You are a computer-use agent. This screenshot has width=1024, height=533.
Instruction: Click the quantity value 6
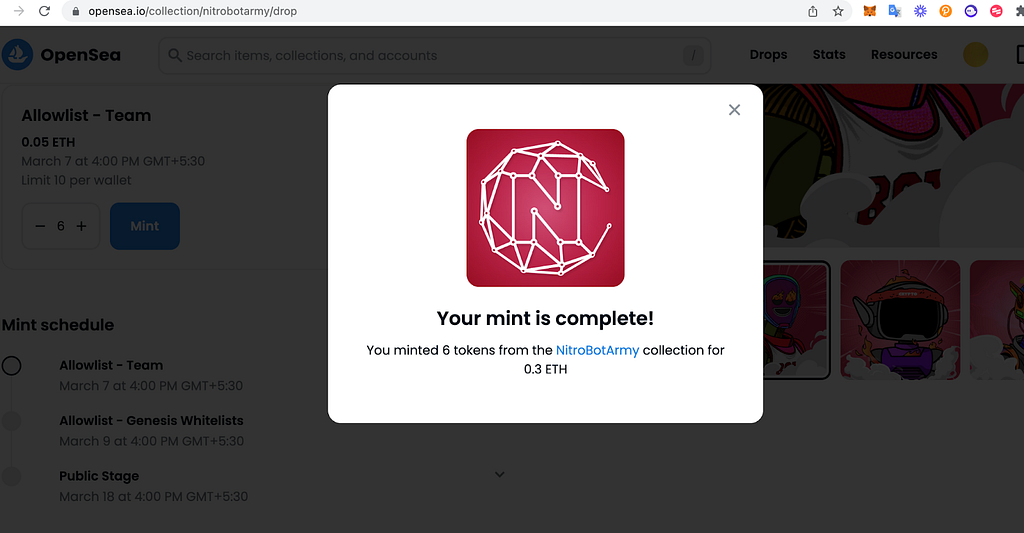tap(61, 226)
